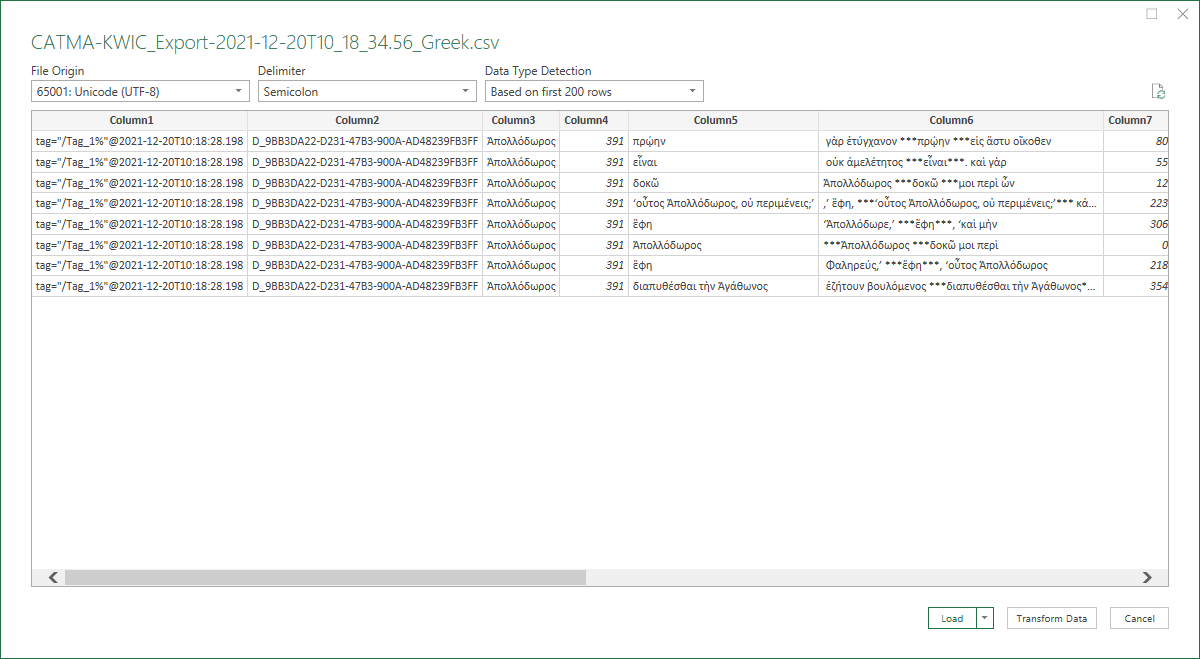This screenshot has width=1200, height=659.
Task: Select the Column2 header
Action: 357,119
